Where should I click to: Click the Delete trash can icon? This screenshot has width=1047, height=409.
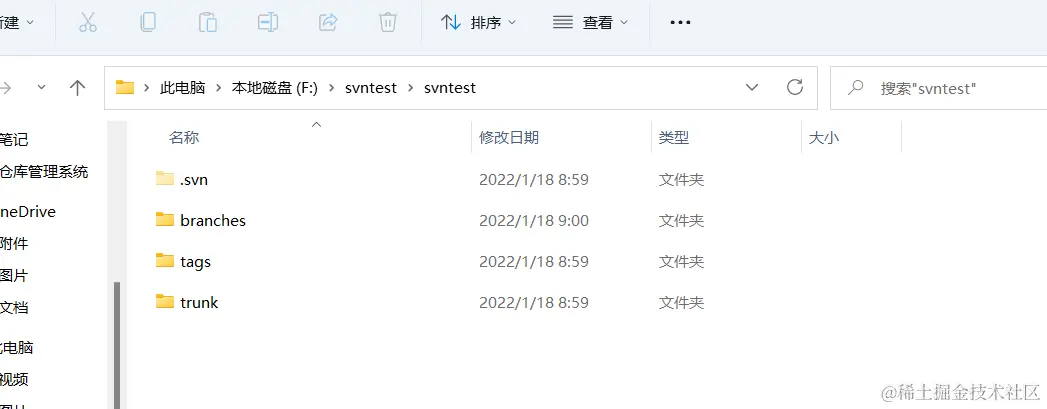pos(388,23)
